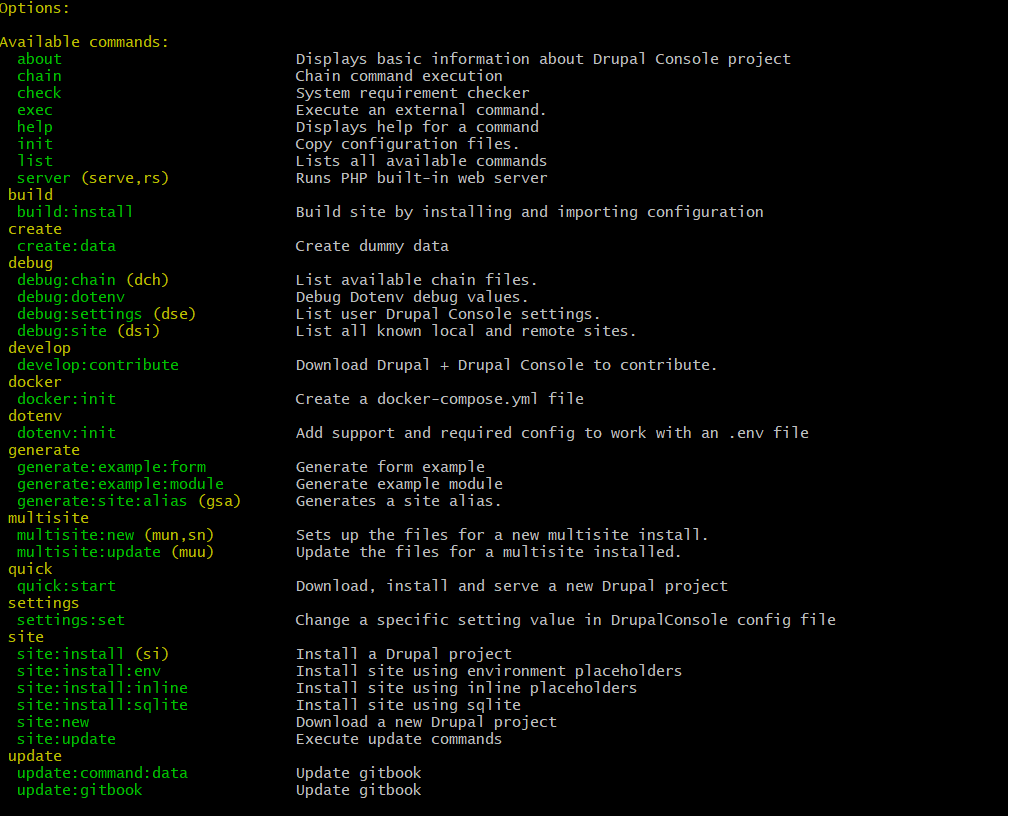Open the build:install command
The width and height of the screenshot is (1009, 816).
75,211
